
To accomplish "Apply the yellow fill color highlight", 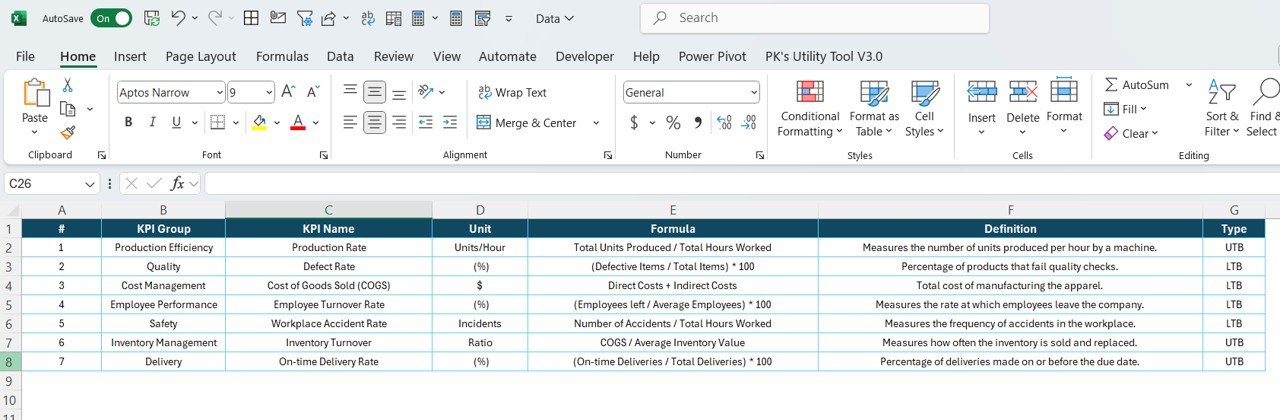I will point(260,123).
